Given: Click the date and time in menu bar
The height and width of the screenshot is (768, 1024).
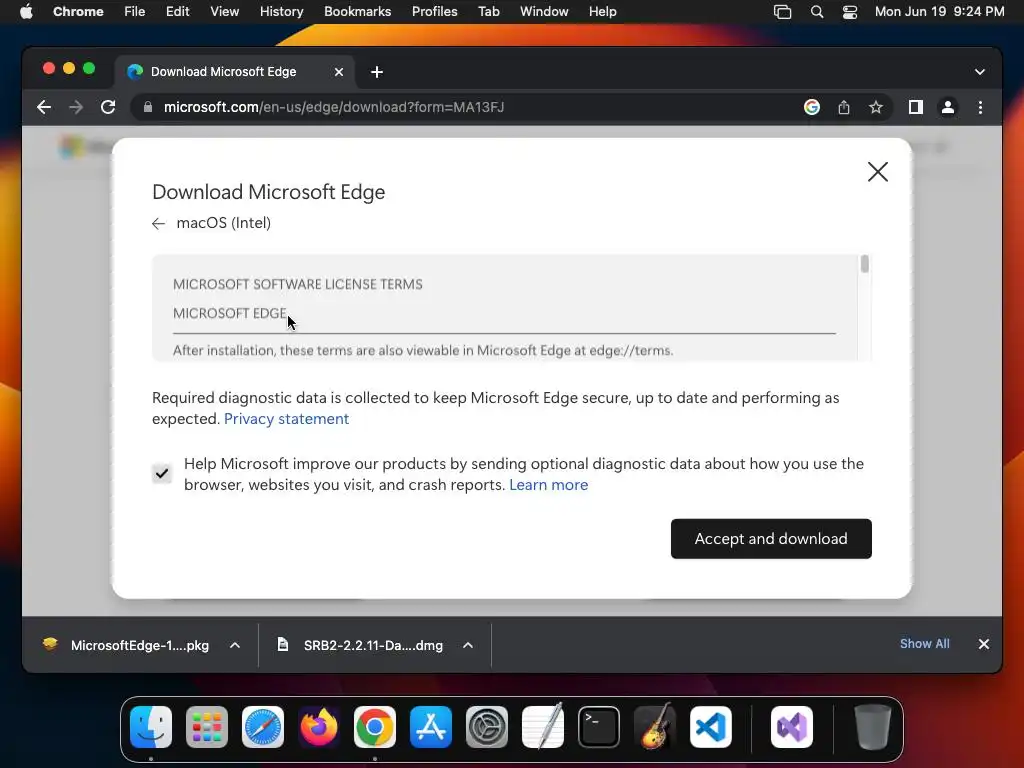Looking at the screenshot, I should [x=939, y=12].
